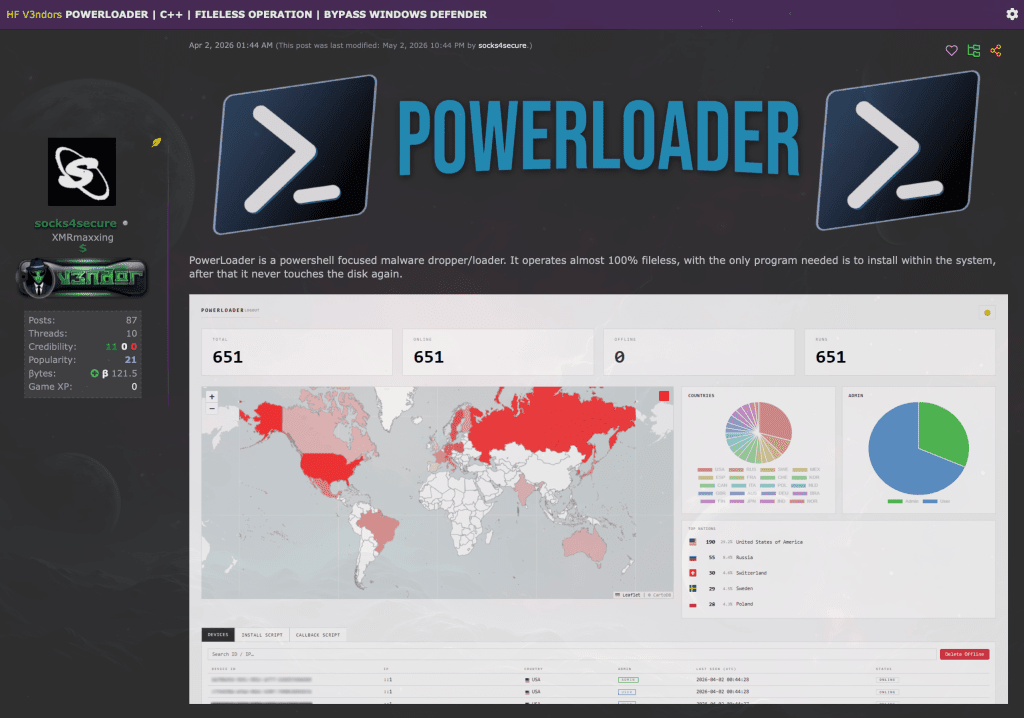1024x718 pixels.
Task: Click the positive credibility count 11
Action: (x=112, y=347)
